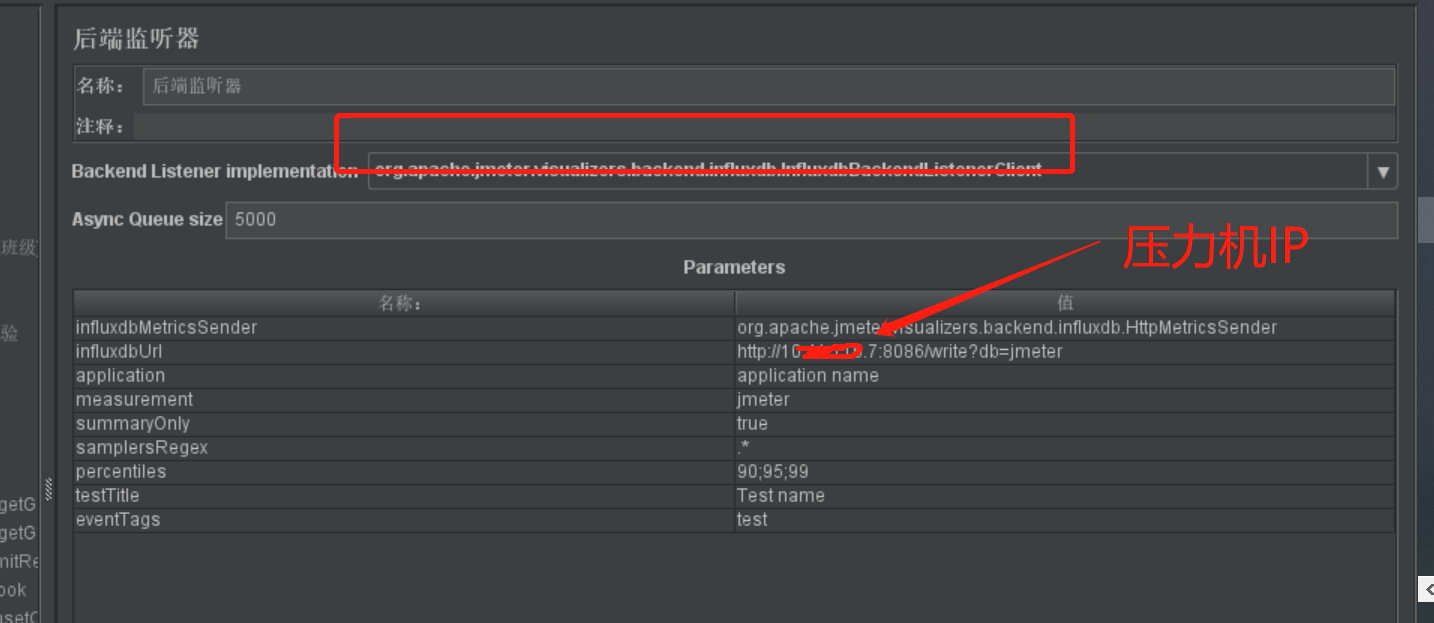
Task: Click the influxdbUrl value with 8086 port
Action: [1065, 352]
